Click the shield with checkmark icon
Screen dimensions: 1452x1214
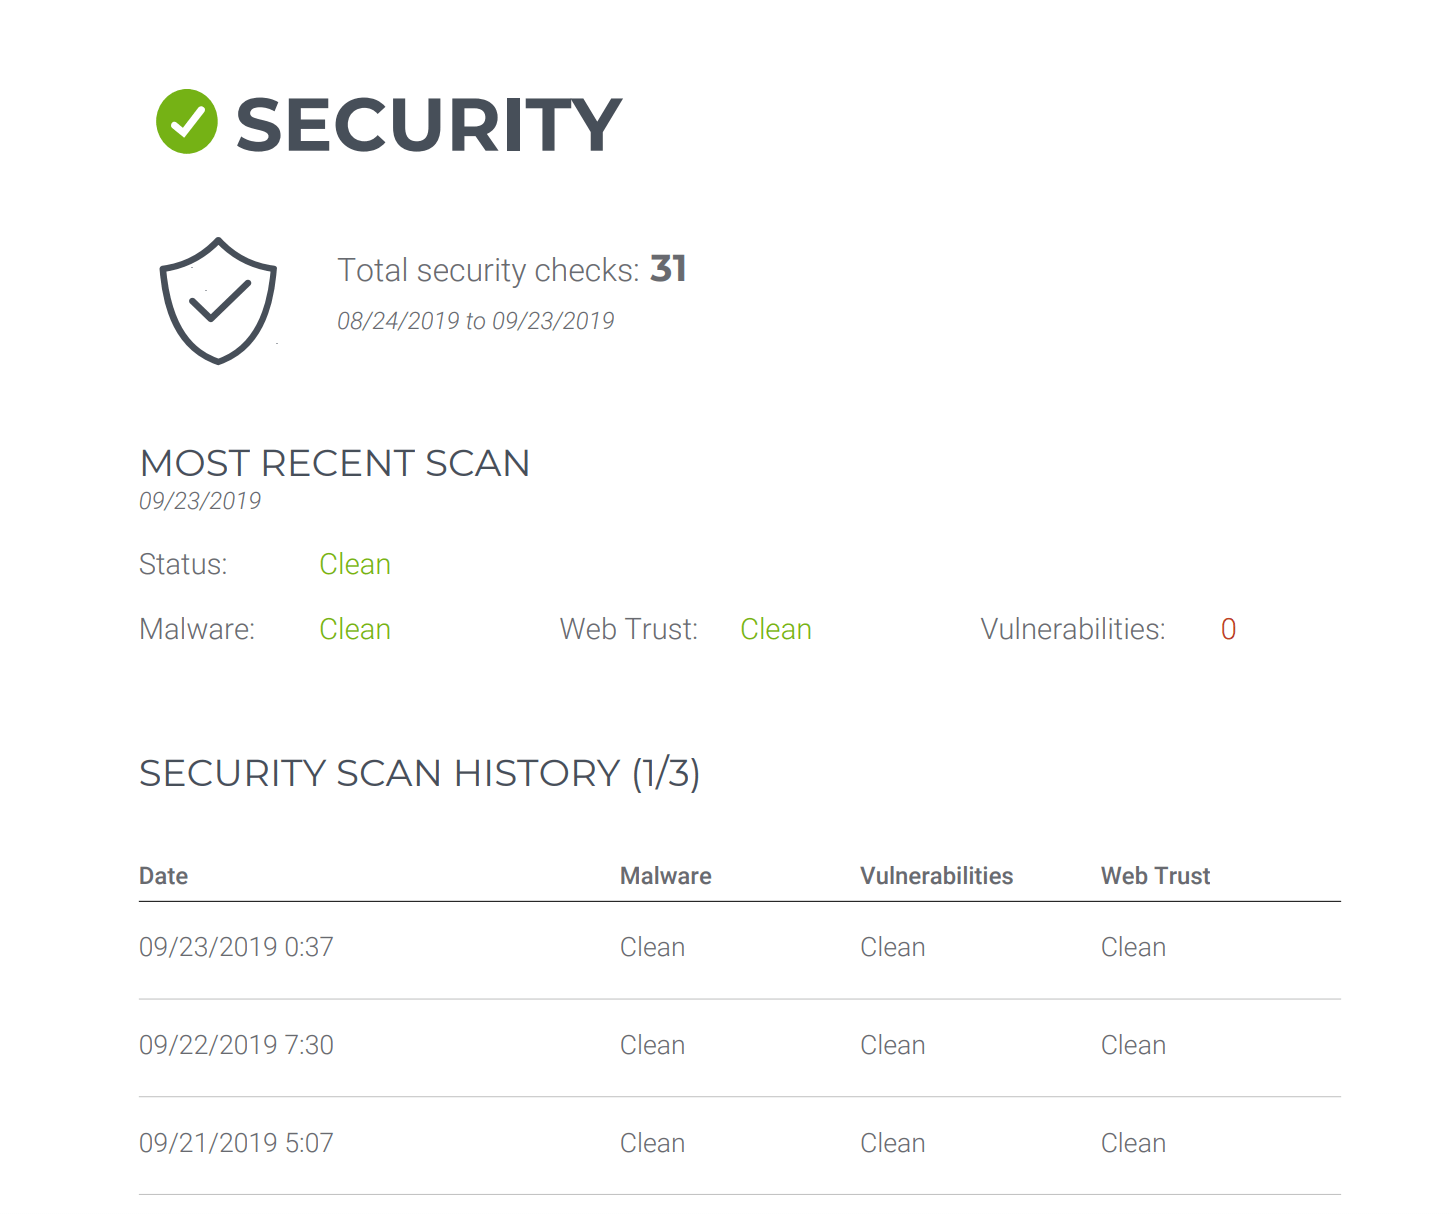[x=218, y=300]
